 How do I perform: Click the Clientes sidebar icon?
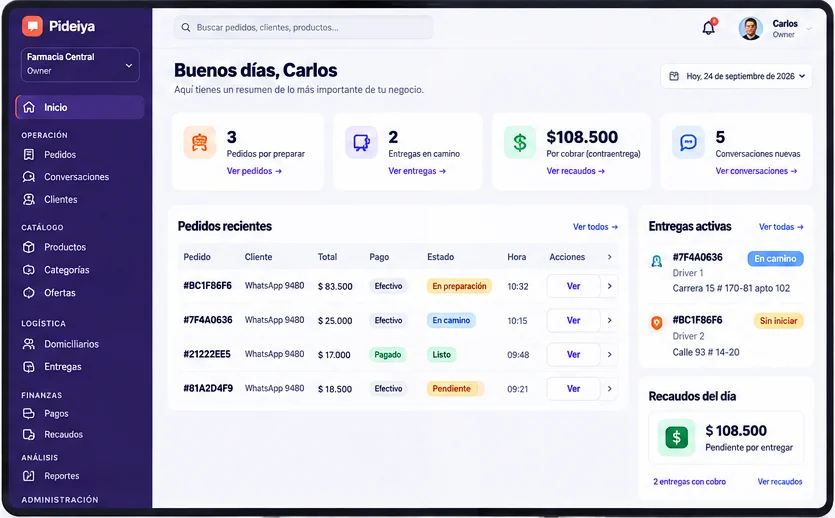[x=29, y=199]
